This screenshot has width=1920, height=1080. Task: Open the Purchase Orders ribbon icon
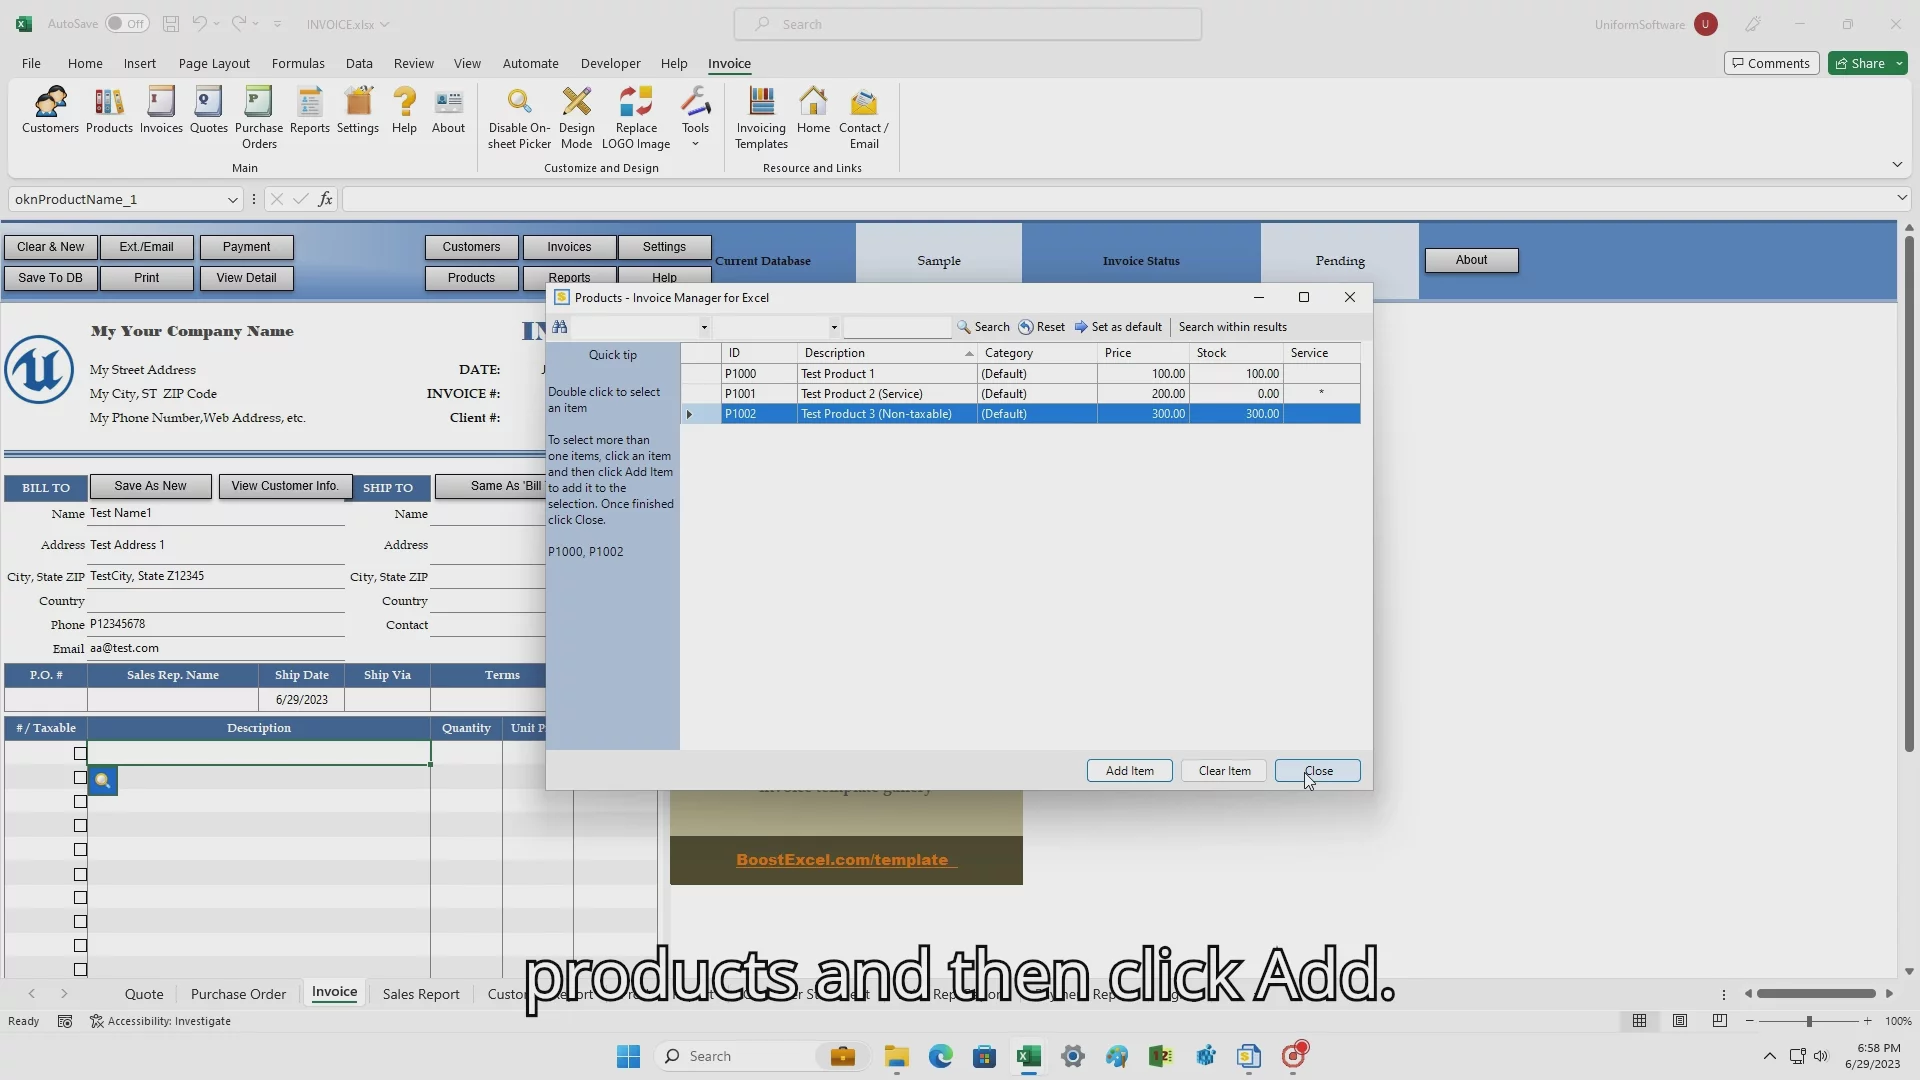click(259, 118)
